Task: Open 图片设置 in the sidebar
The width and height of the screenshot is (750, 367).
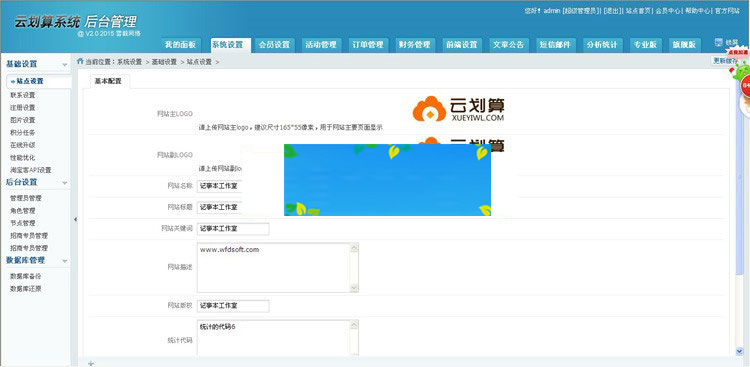Action: pos(22,120)
